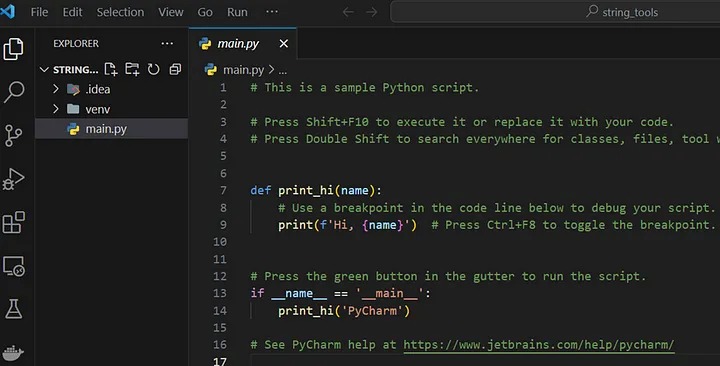Expand the .idea folder
This screenshot has height=366, width=720.
click(56, 89)
